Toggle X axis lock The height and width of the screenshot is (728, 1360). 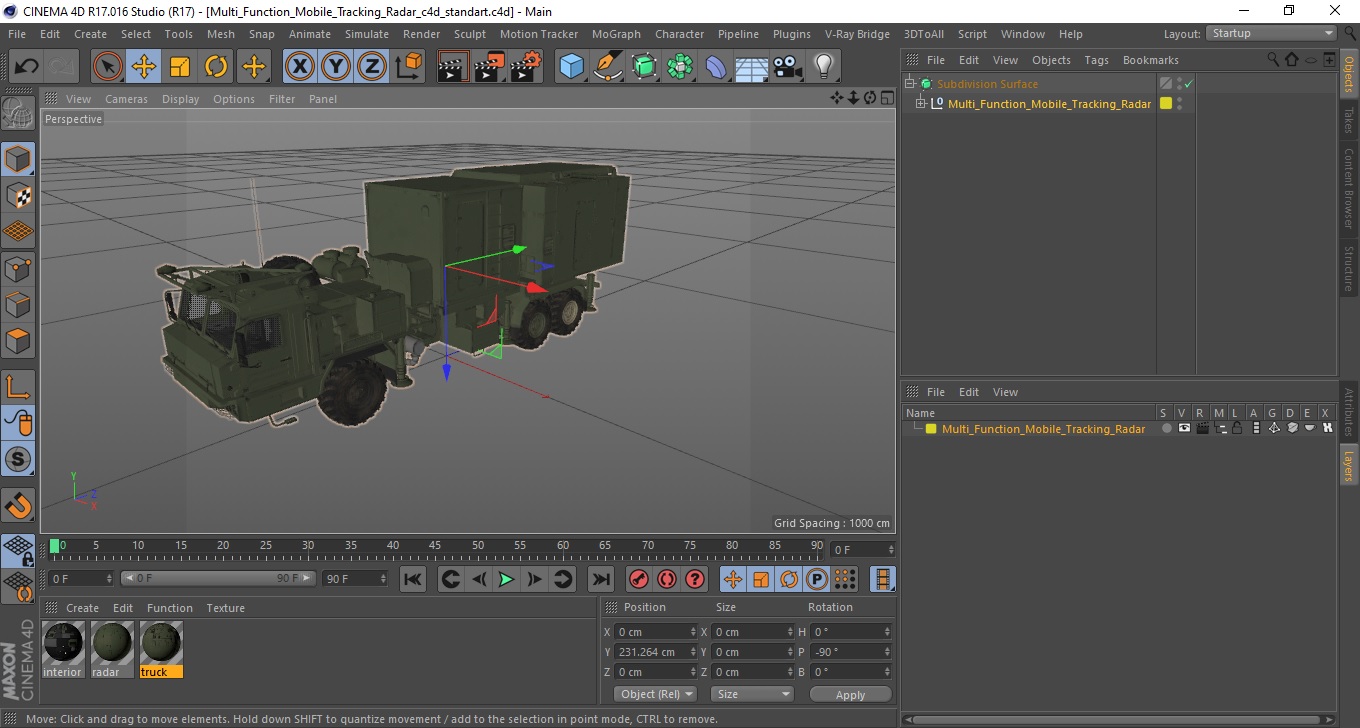click(300, 67)
